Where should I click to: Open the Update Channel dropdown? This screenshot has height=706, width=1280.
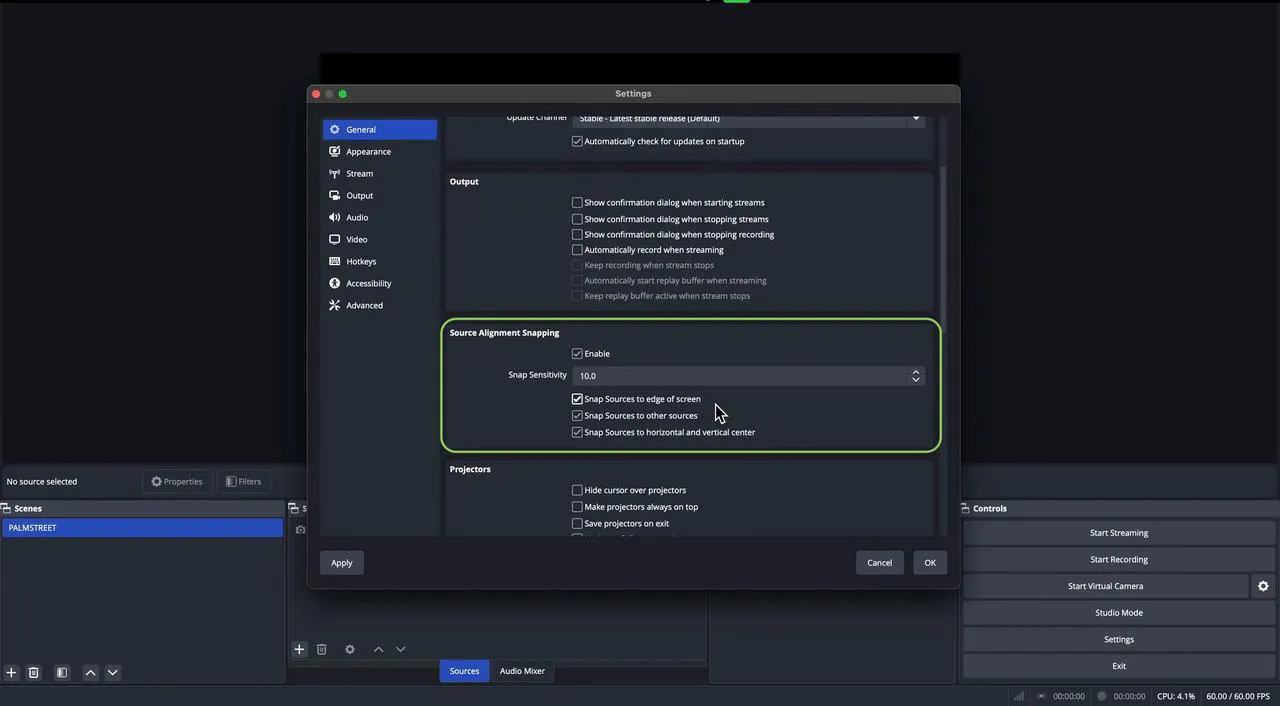tap(748, 119)
